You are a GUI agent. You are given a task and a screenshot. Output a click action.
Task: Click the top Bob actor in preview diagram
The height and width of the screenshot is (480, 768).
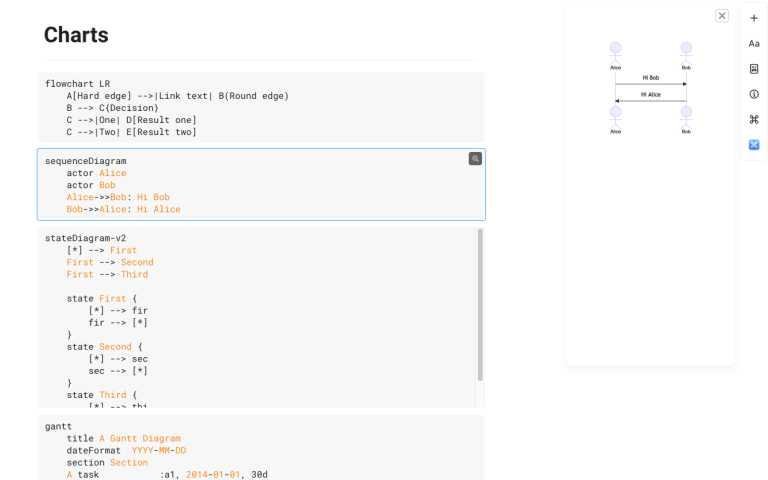point(686,56)
